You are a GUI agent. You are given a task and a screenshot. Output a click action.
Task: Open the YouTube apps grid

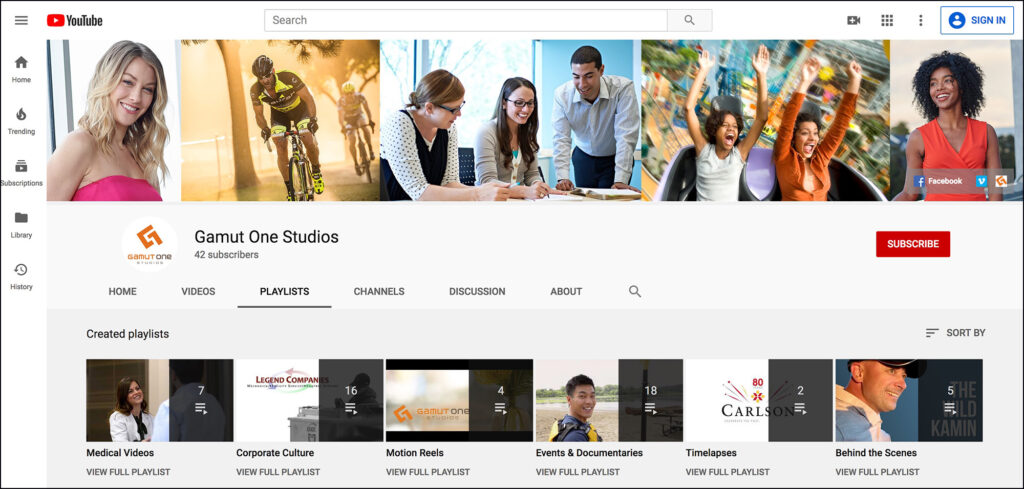pos(887,20)
